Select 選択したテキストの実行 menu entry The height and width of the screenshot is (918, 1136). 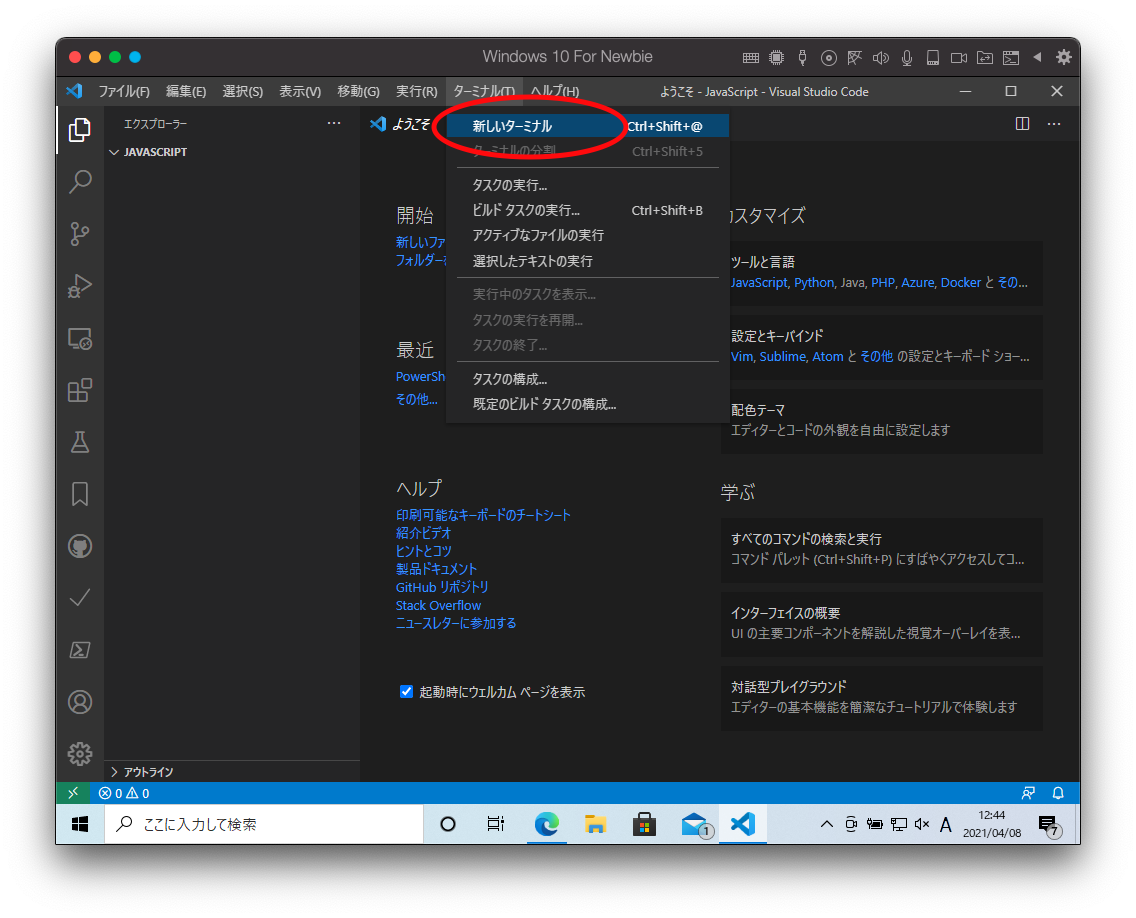(588, 261)
